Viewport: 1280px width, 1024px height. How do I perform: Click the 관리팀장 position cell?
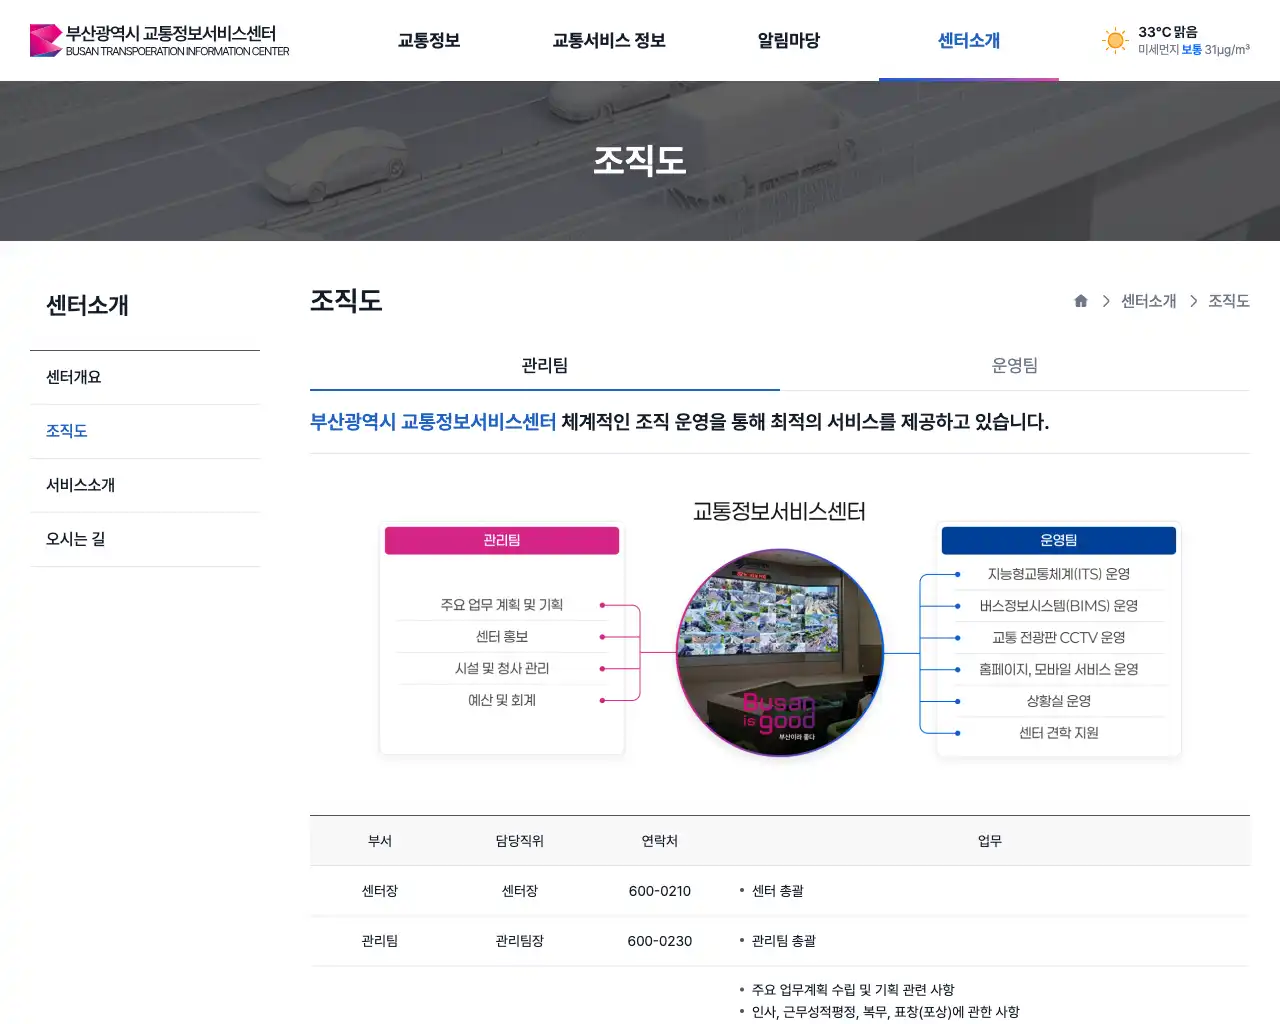tap(520, 941)
